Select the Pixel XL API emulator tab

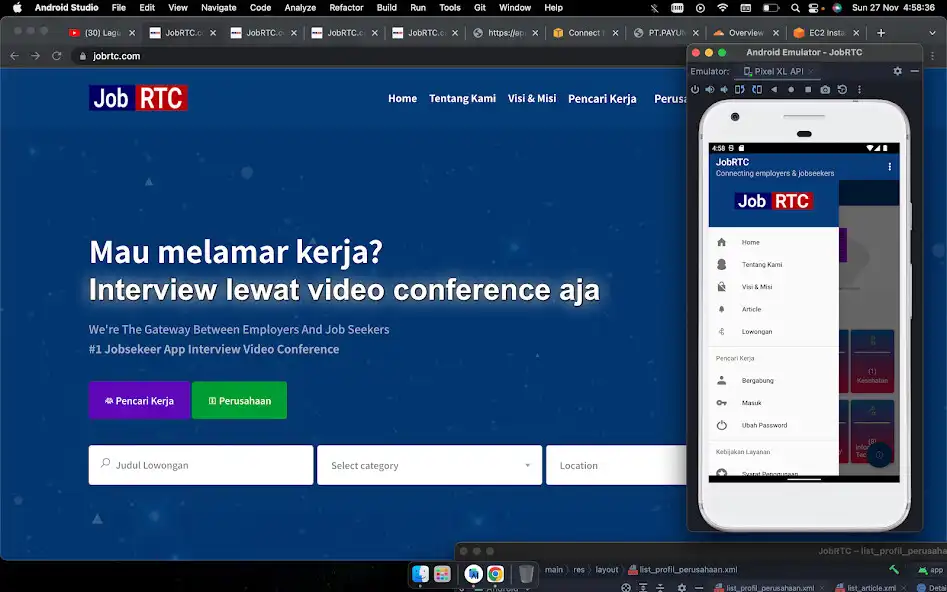pyautogui.click(x=779, y=71)
